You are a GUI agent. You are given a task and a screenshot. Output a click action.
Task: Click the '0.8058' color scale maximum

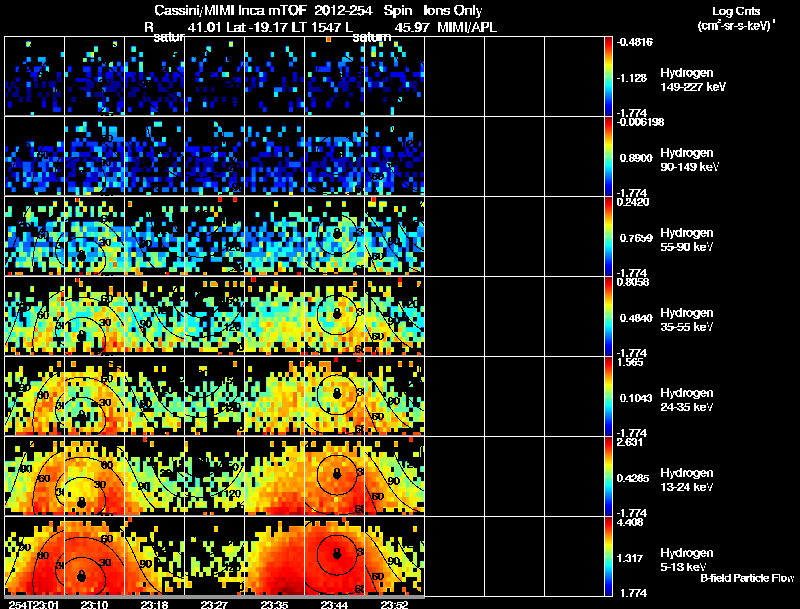633,283
